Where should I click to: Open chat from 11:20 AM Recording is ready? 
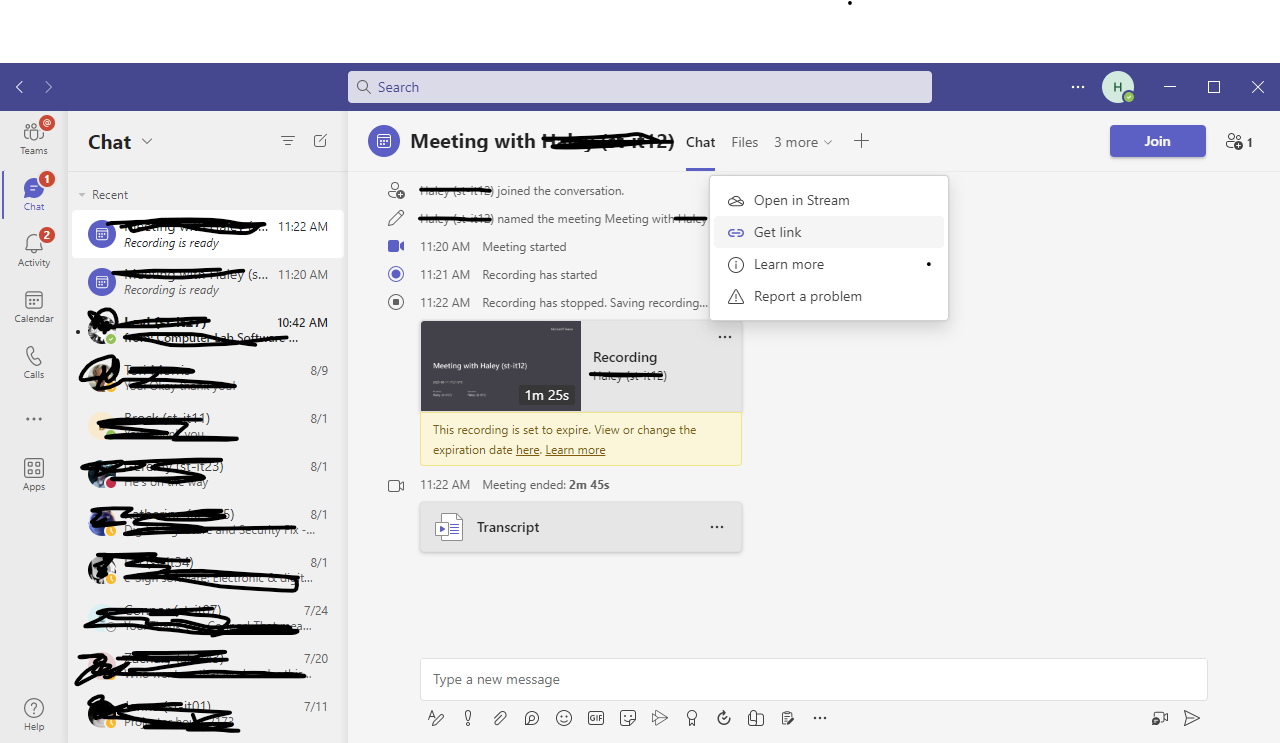pyautogui.click(x=208, y=282)
